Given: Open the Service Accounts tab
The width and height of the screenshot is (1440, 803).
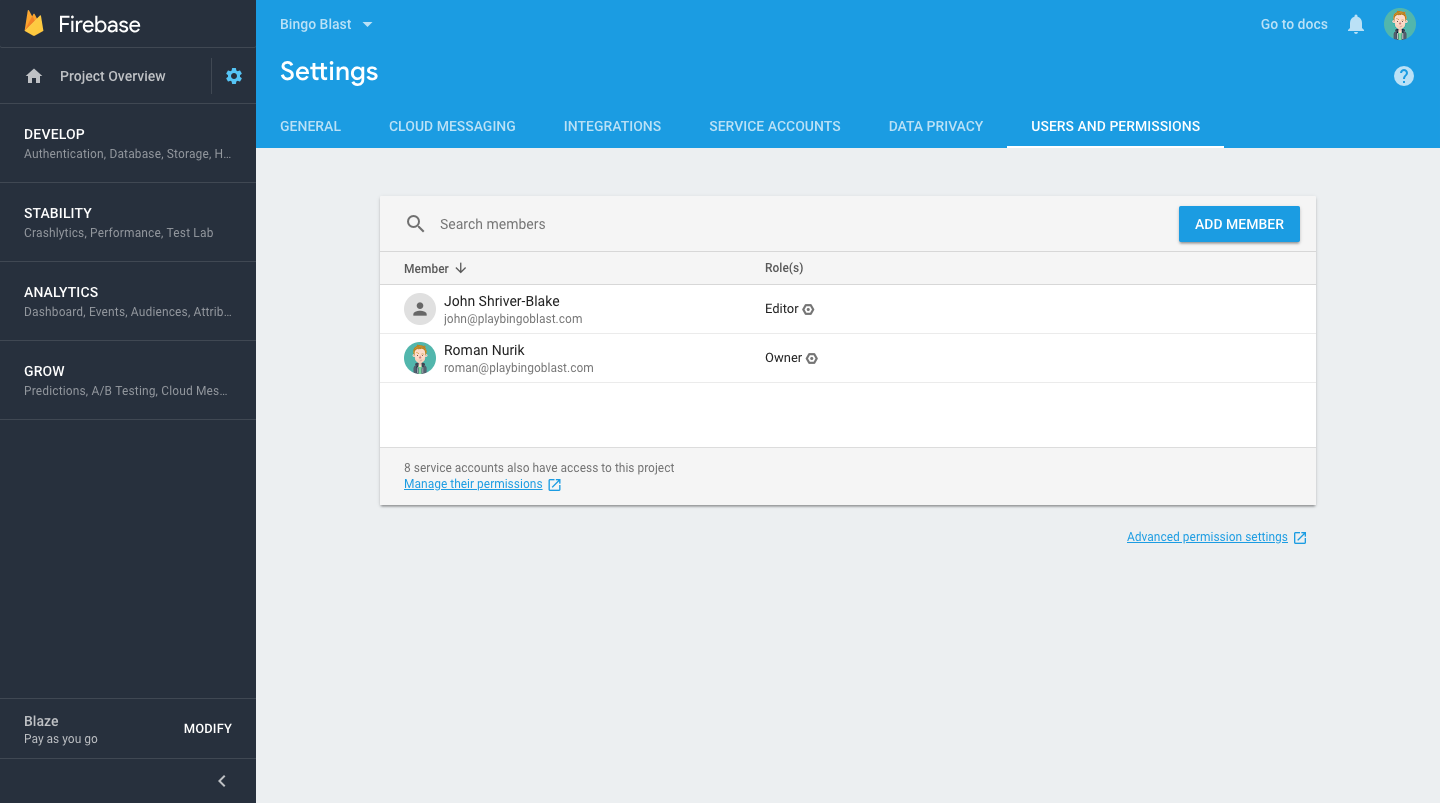Looking at the screenshot, I should (x=774, y=126).
